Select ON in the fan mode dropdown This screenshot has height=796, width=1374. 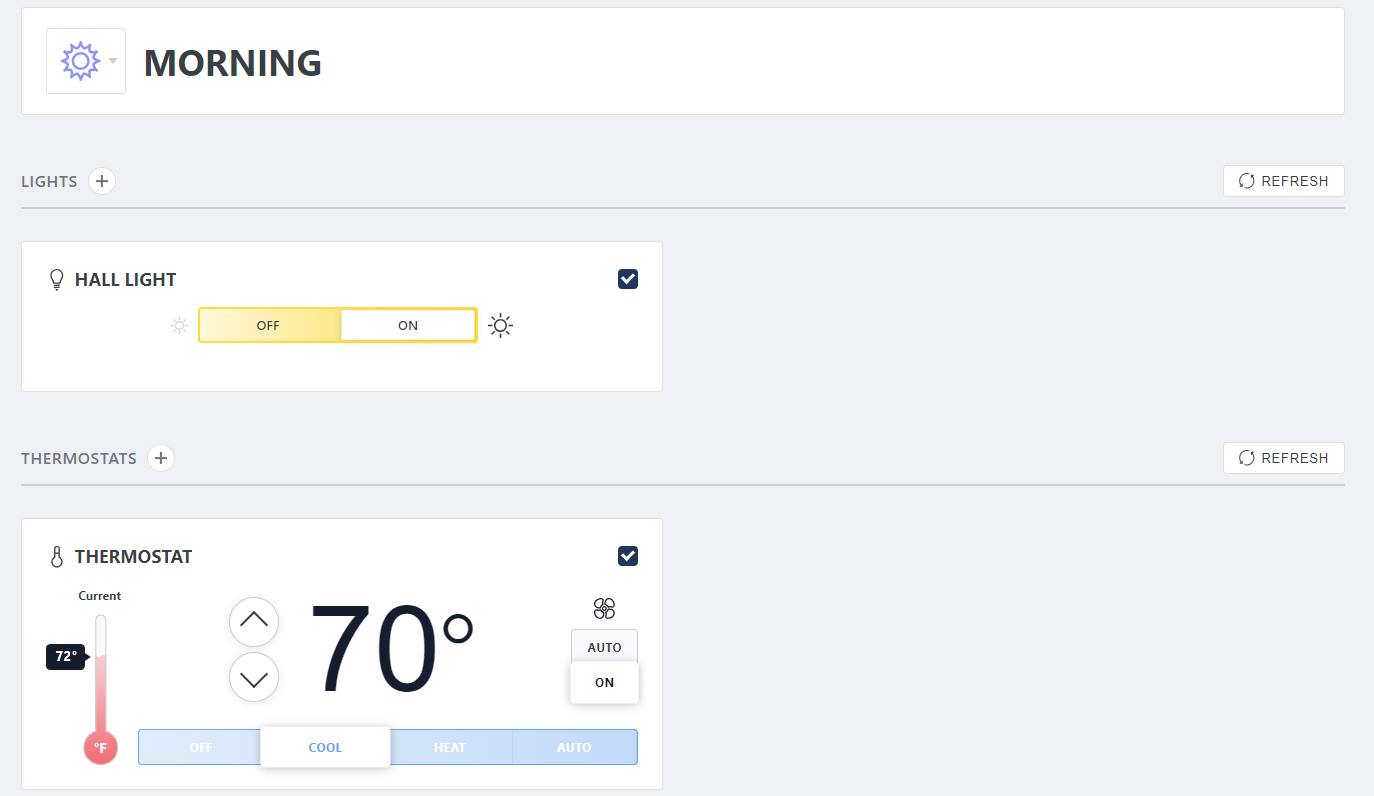click(x=604, y=682)
